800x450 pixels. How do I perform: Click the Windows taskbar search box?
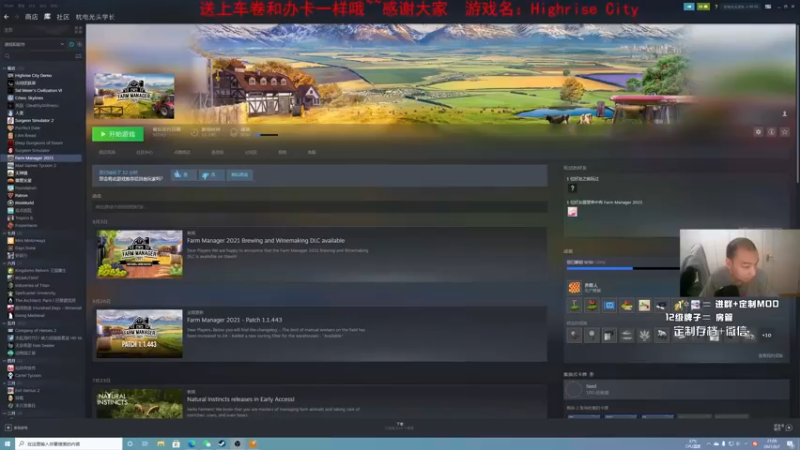(69, 444)
